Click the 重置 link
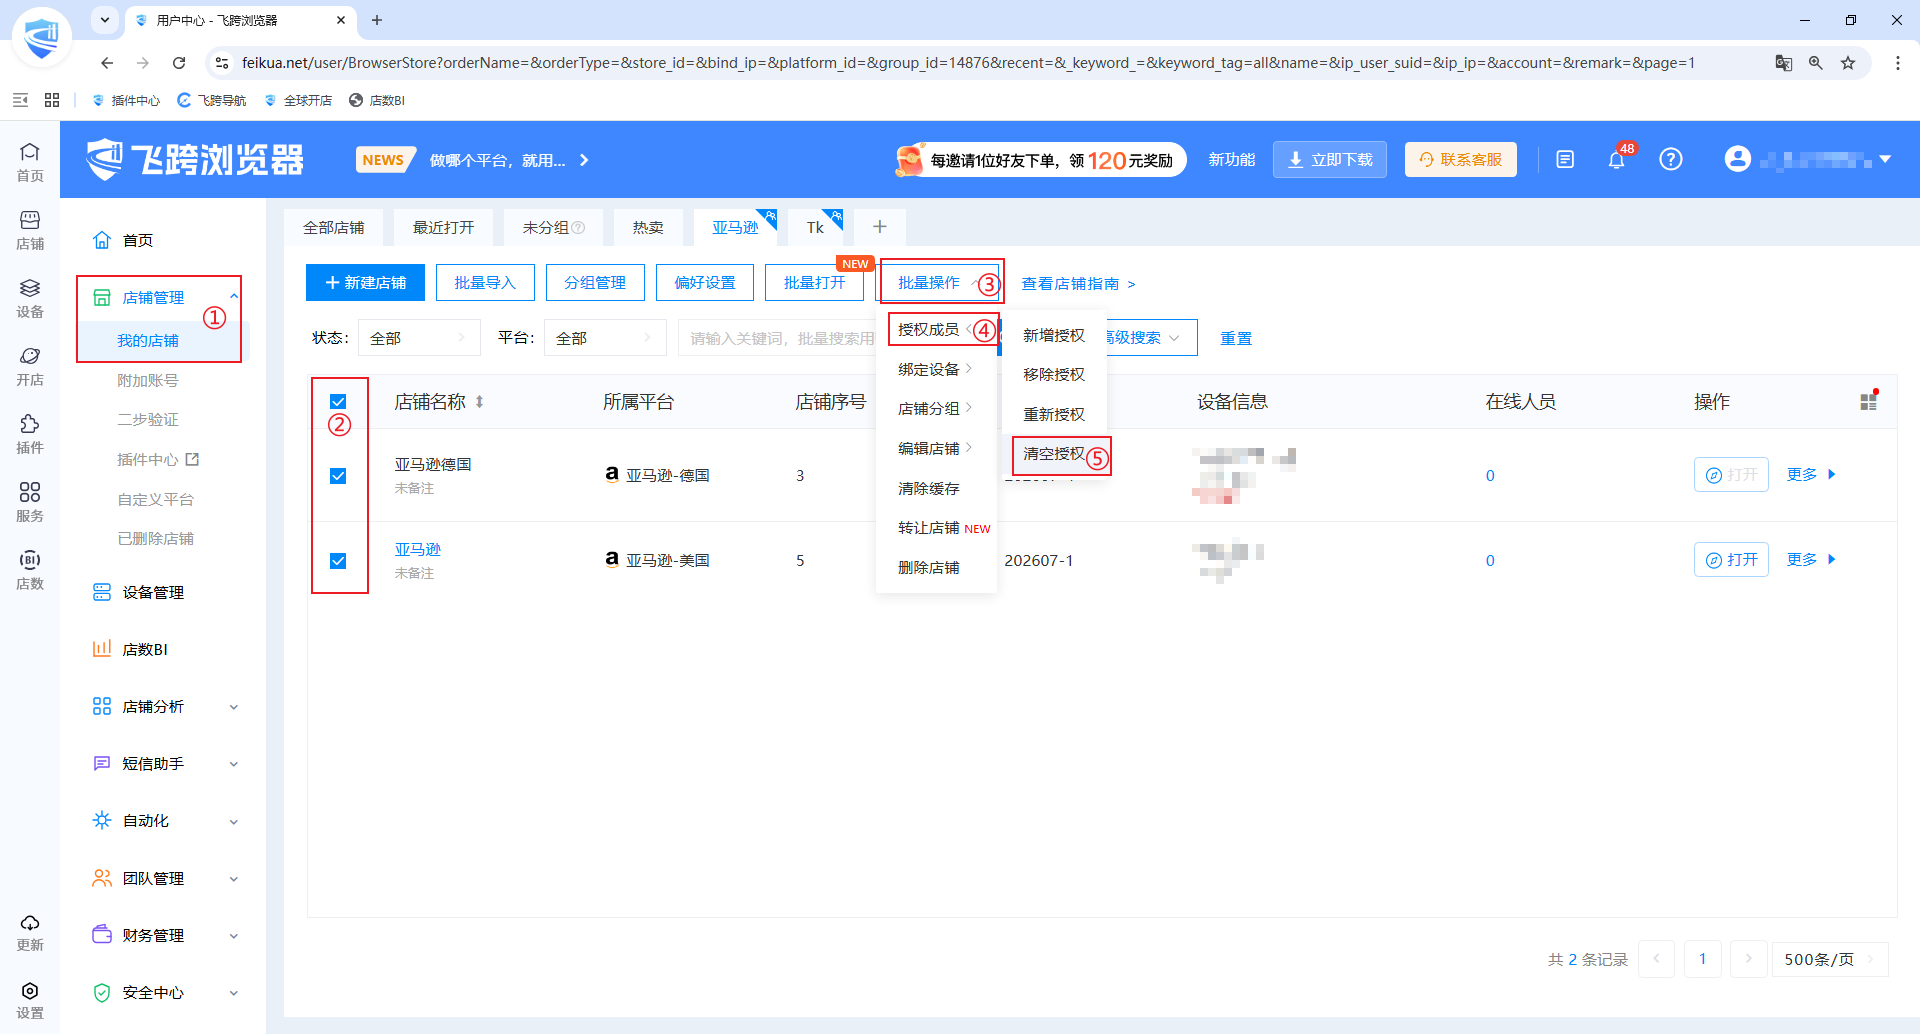Viewport: 1920px width, 1034px height. 1236,339
